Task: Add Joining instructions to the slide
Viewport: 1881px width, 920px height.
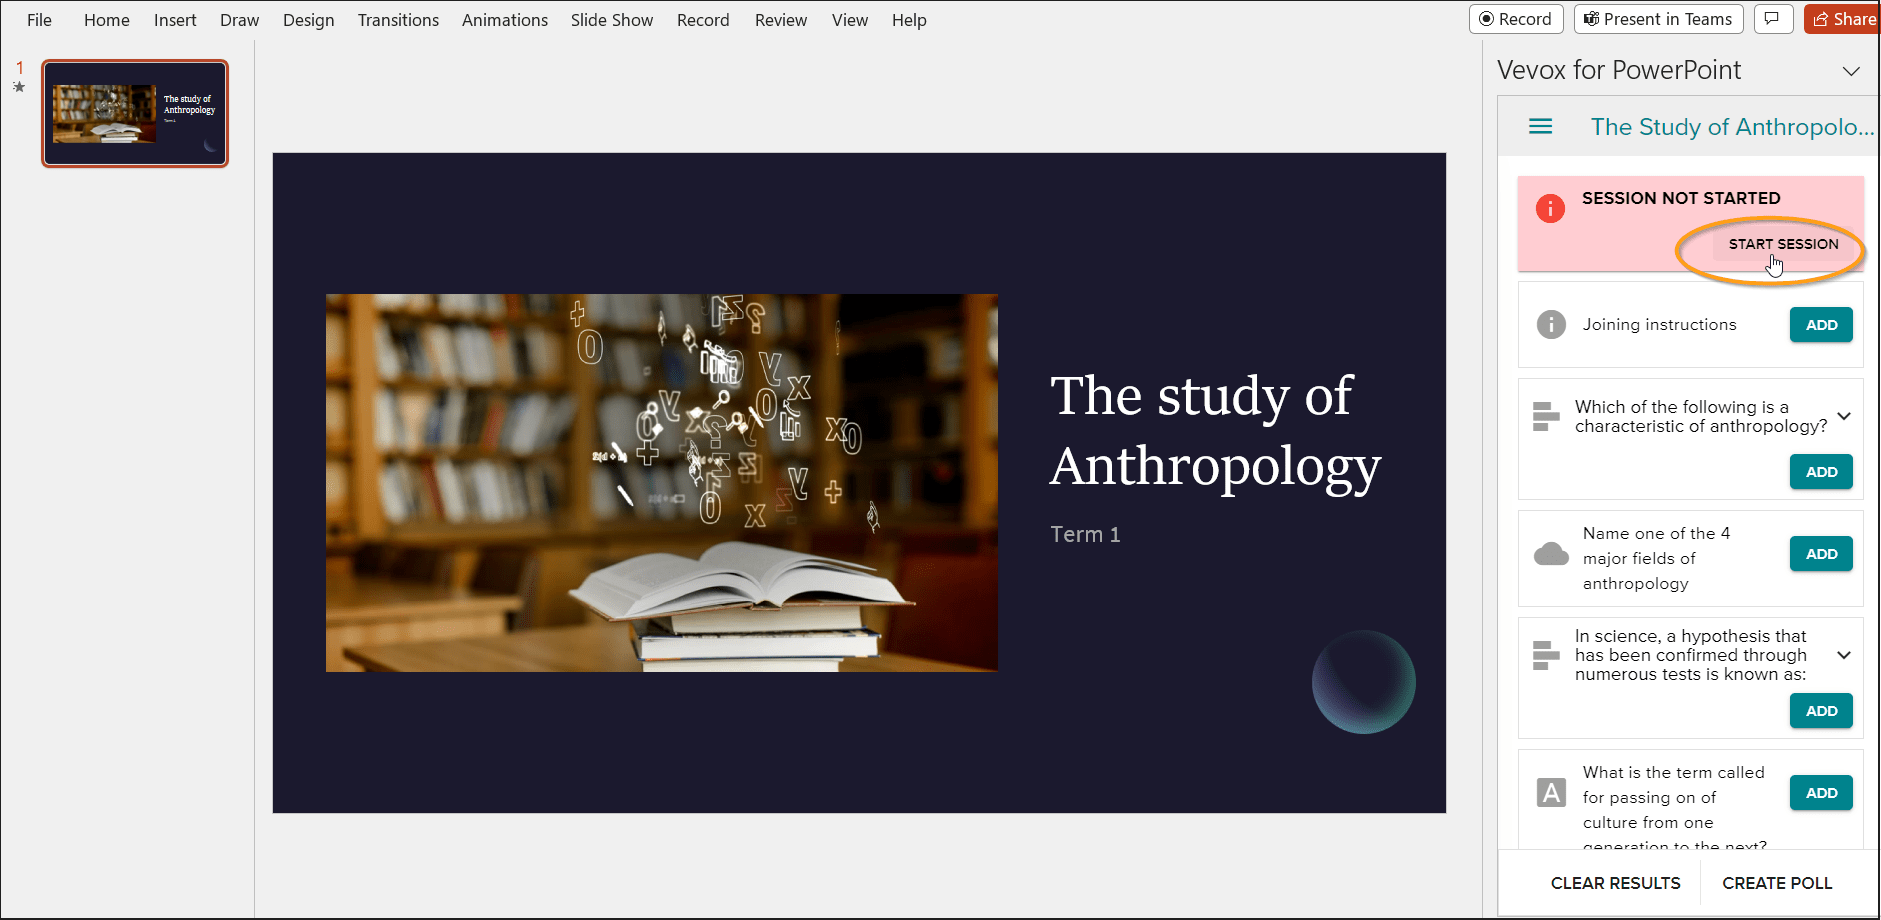Action: pos(1821,325)
